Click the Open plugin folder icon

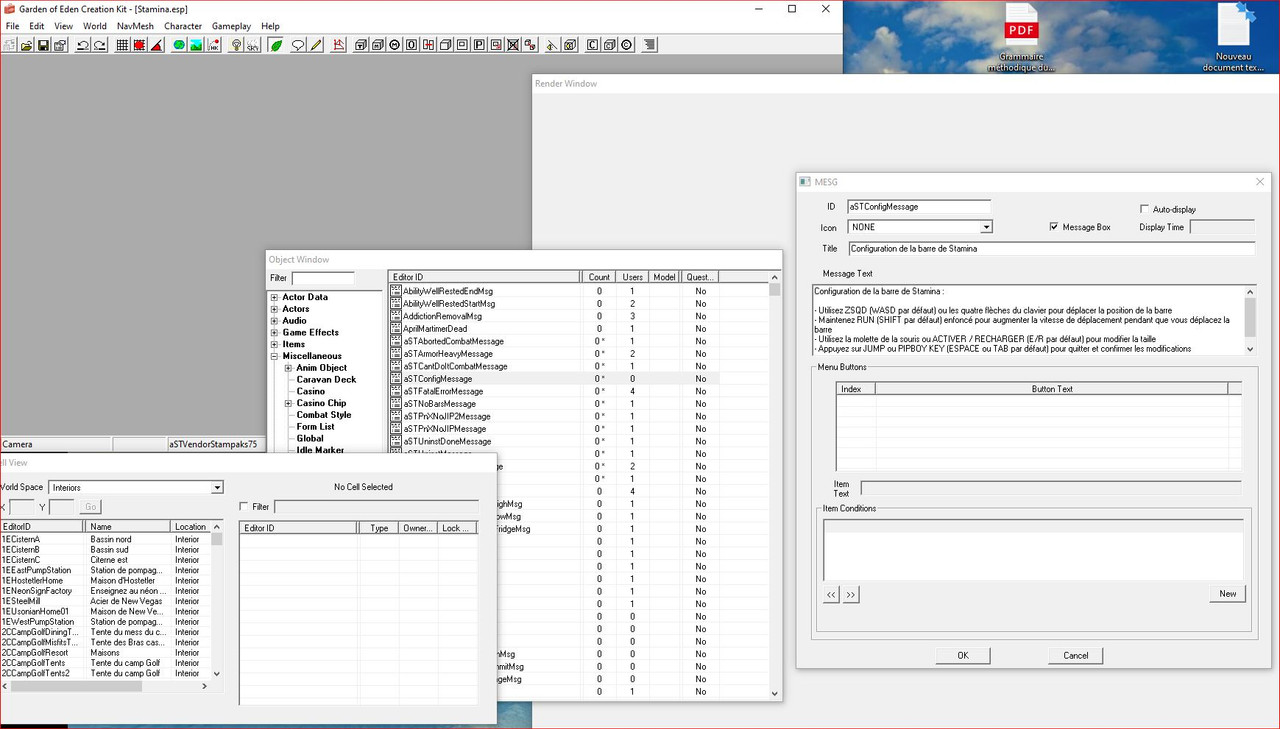[x=27, y=45]
